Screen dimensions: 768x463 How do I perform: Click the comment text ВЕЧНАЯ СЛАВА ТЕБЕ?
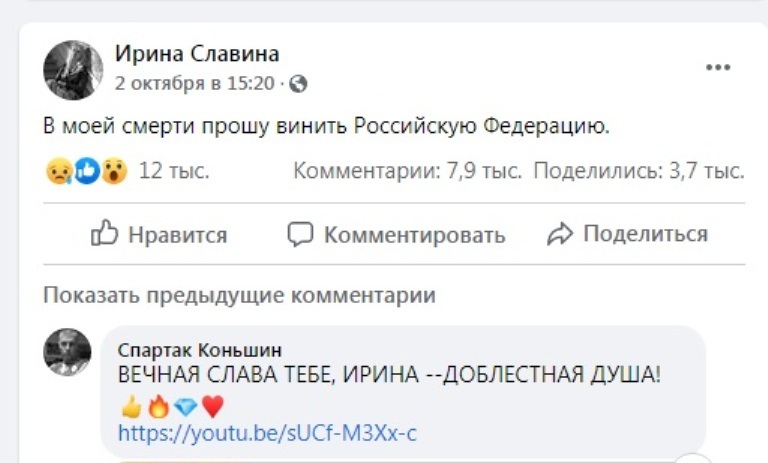click(389, 377)
